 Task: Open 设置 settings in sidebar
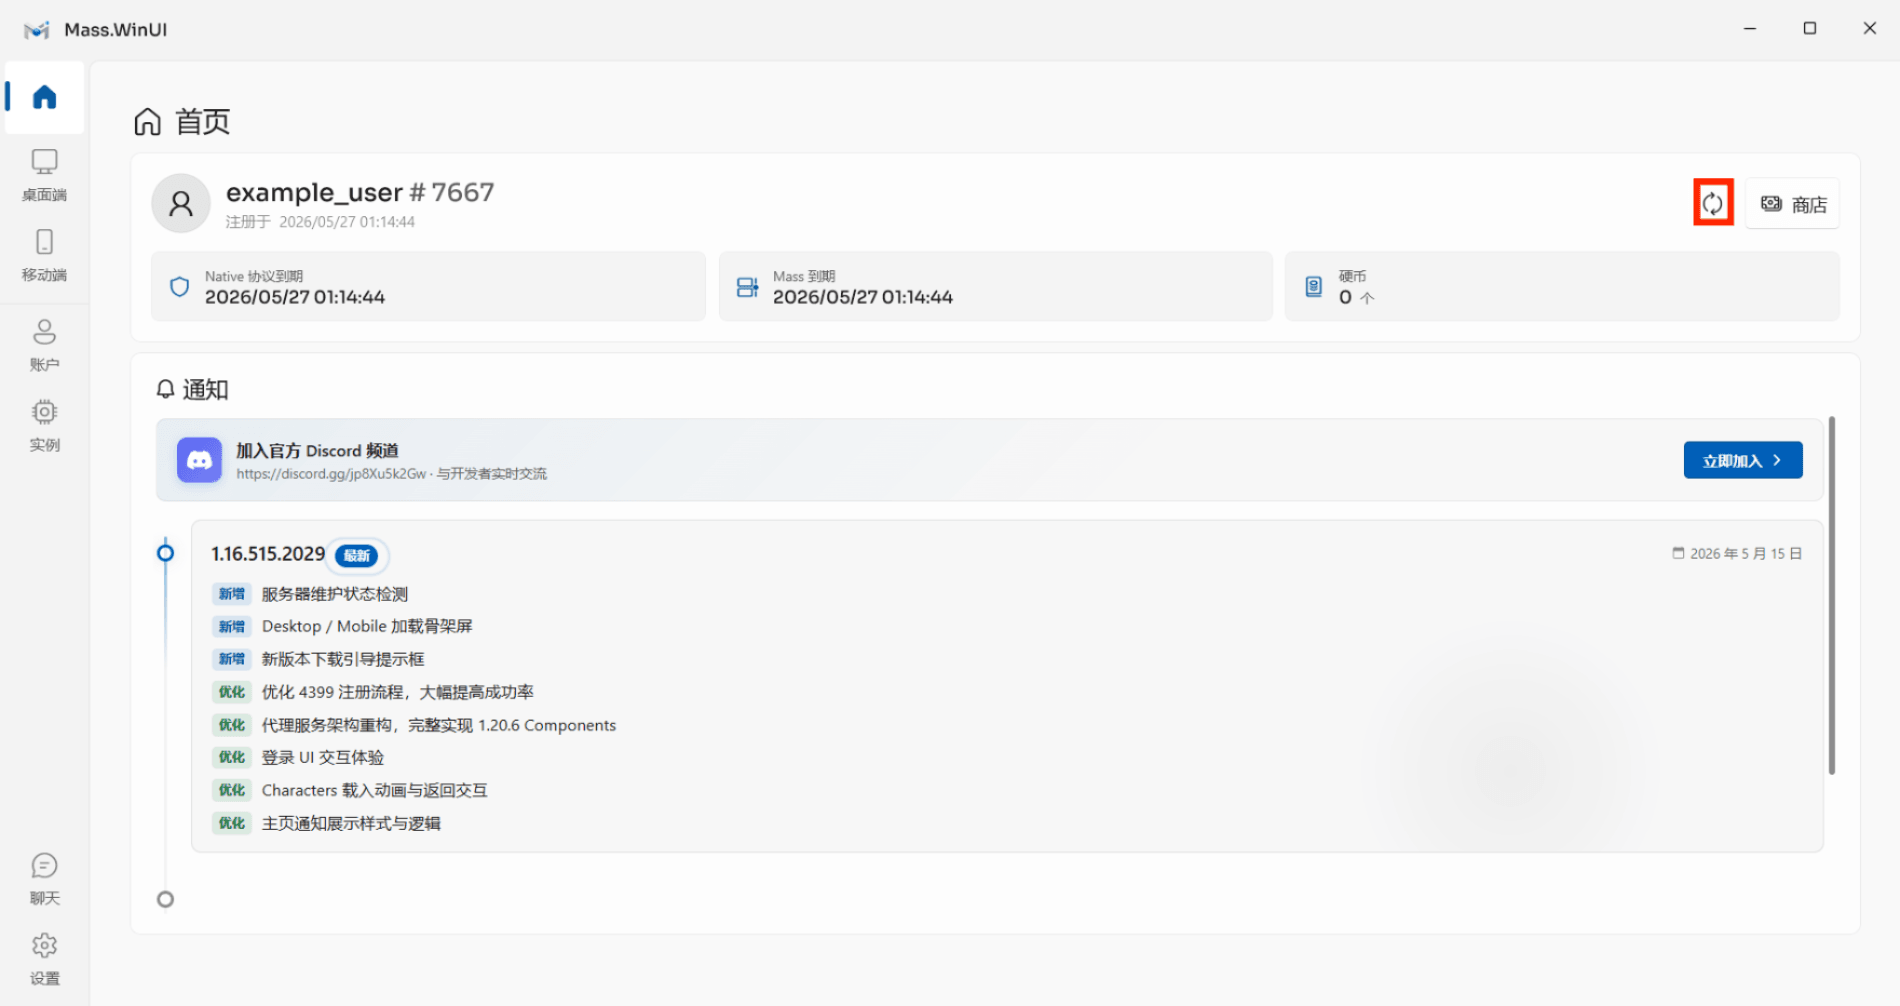(44, 959)
